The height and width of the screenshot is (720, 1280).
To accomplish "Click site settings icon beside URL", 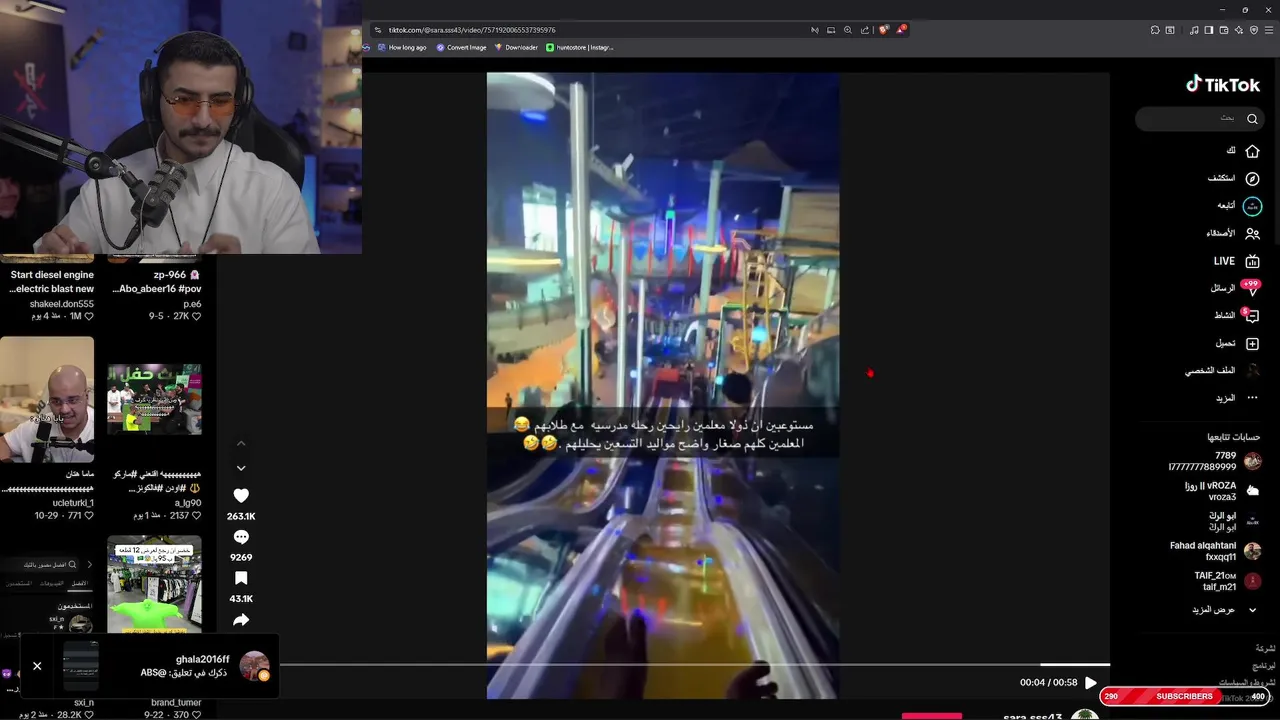I will 377,30.
